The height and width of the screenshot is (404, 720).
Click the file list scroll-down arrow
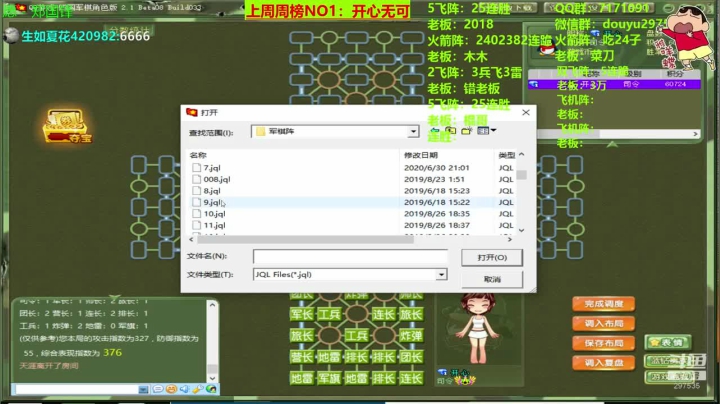point(521,230)
